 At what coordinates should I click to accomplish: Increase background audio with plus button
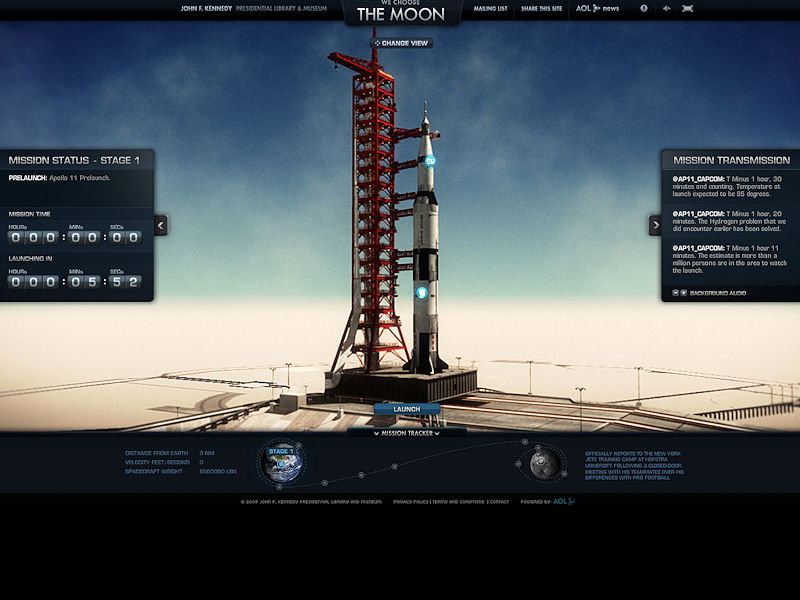point(684,293)
